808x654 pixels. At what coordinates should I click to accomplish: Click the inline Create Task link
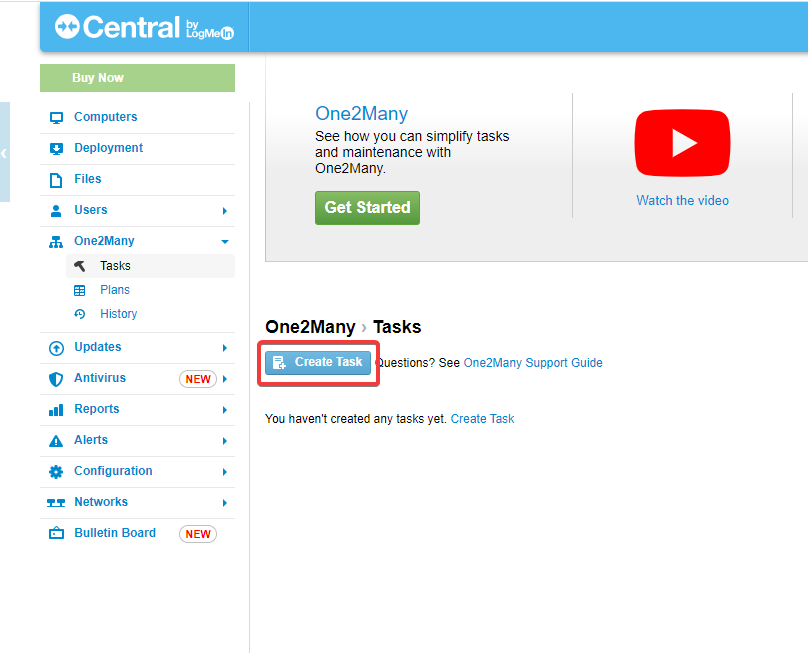click(482, 419)
